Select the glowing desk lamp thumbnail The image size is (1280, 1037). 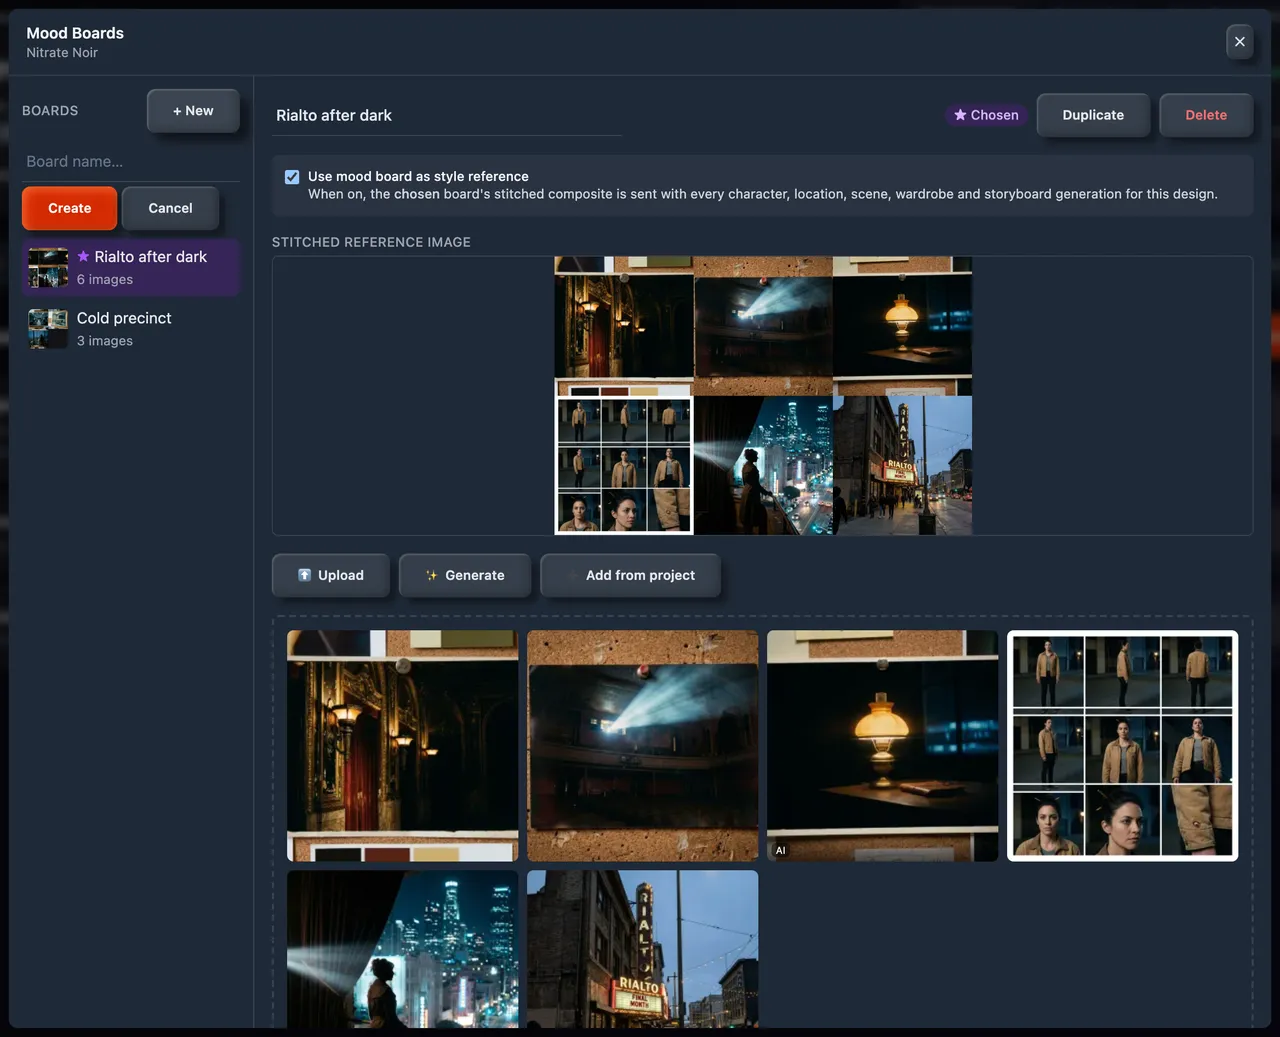[x=883, y=746]
